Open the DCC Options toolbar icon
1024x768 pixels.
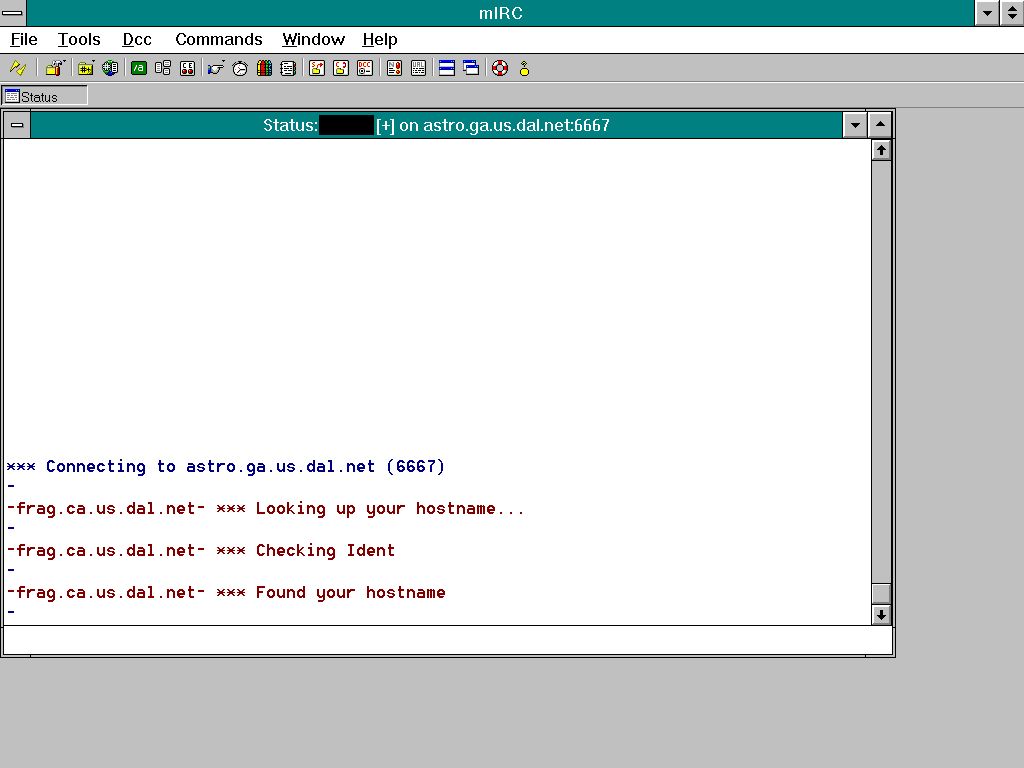[365, 68]
